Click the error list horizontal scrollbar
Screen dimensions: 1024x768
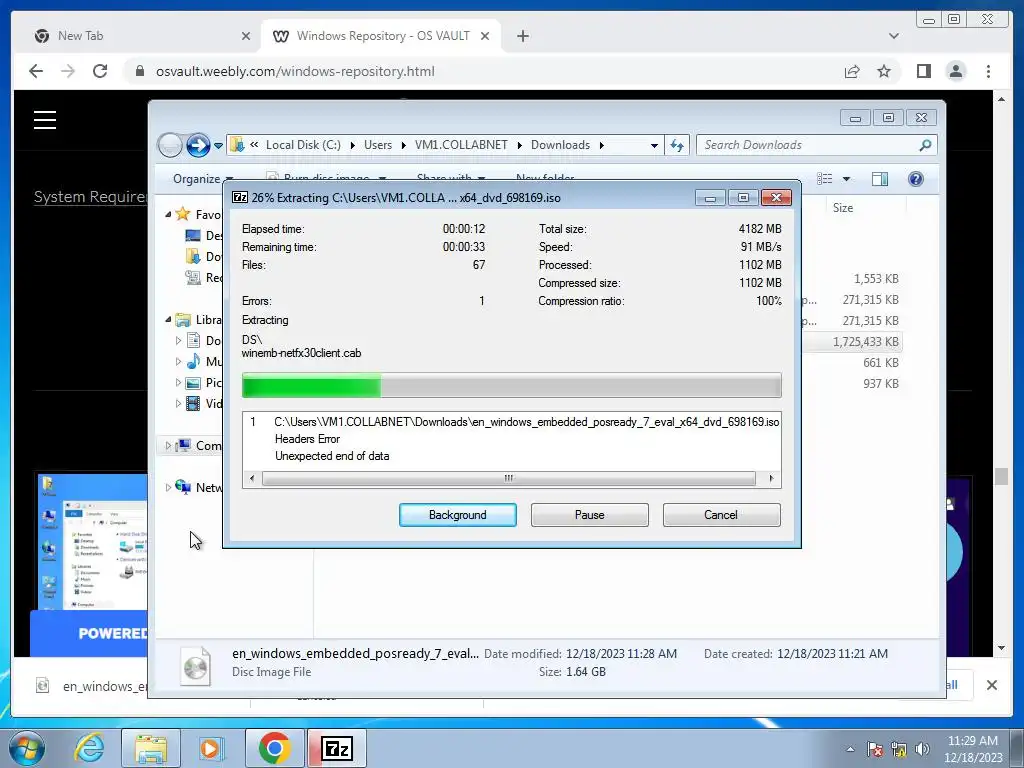click(508, 478)
